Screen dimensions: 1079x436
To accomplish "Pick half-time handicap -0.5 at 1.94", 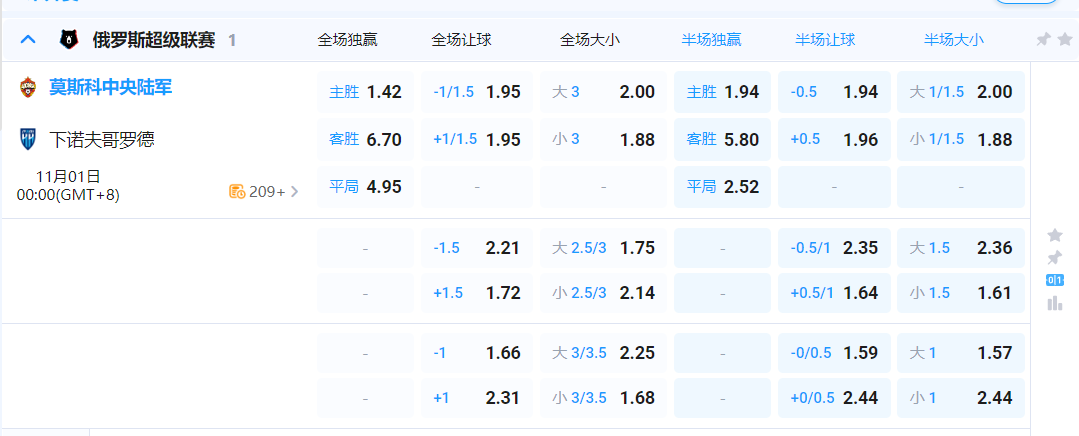I will click(834, 92).
